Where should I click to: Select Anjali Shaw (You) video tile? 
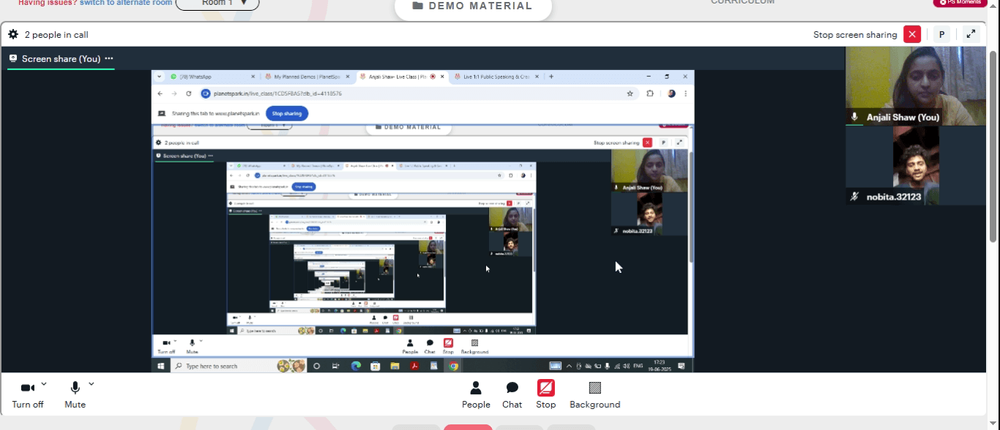(915, 86)
